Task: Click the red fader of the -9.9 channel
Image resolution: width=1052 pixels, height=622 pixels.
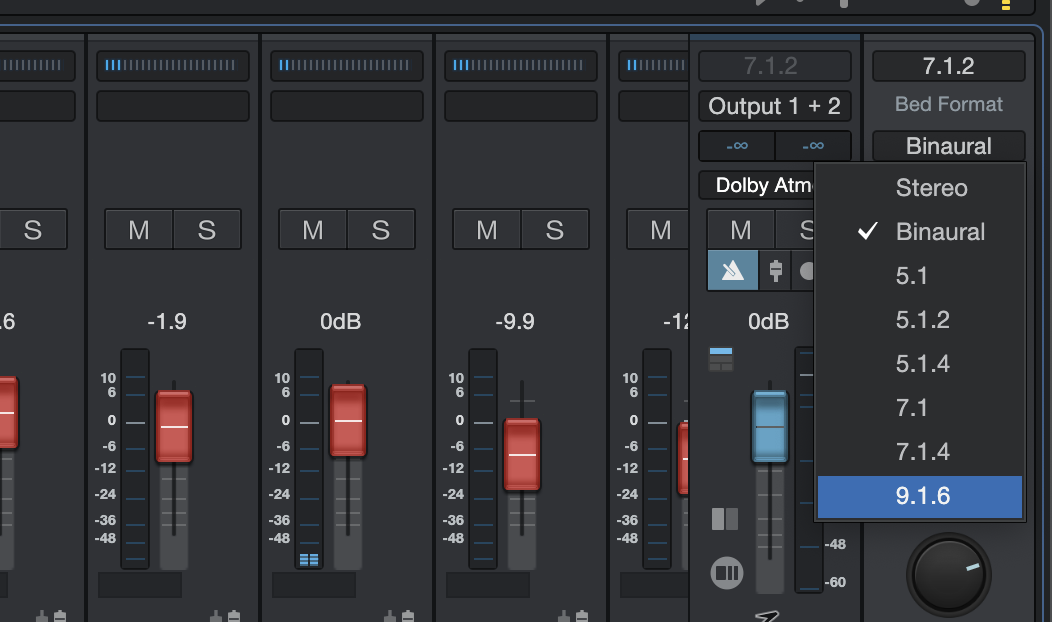Action: pyautogui.click(x=521, y=454)
